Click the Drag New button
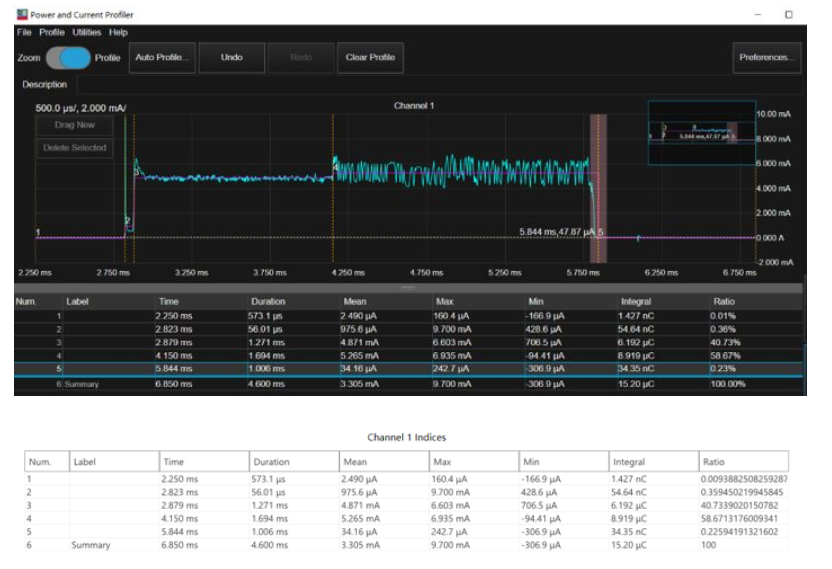 coord(74,125)
